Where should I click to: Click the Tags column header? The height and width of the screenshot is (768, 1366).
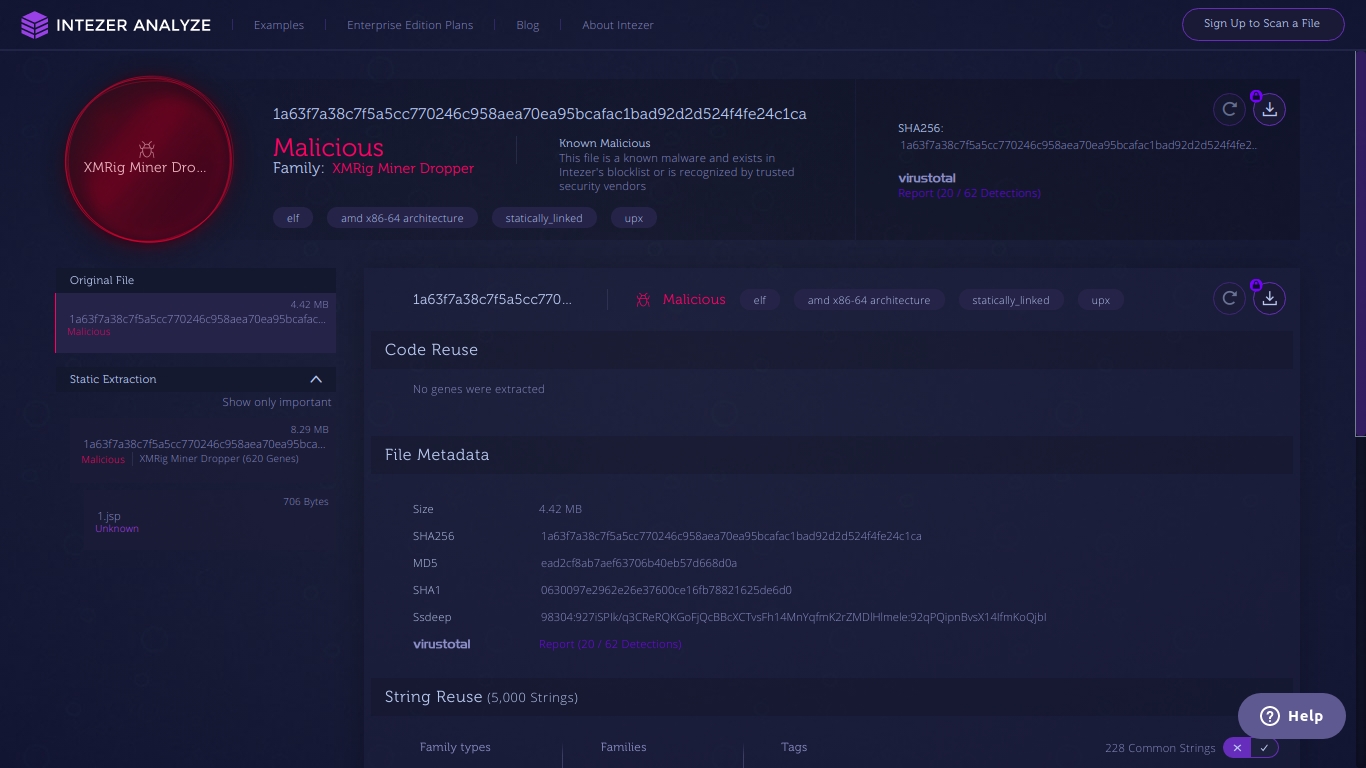pos(794,747)
